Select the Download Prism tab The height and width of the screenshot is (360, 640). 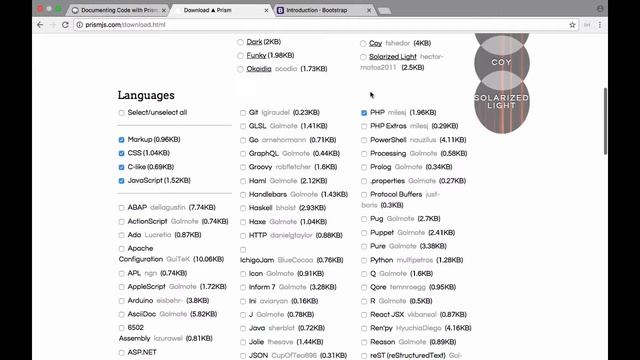[x=221, y=10]
